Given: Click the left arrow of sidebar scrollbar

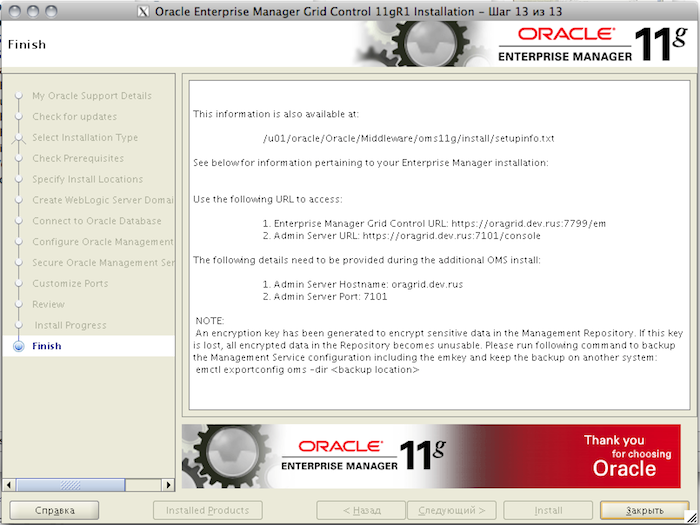Looking at the screenshot, I should click(9, 485).
